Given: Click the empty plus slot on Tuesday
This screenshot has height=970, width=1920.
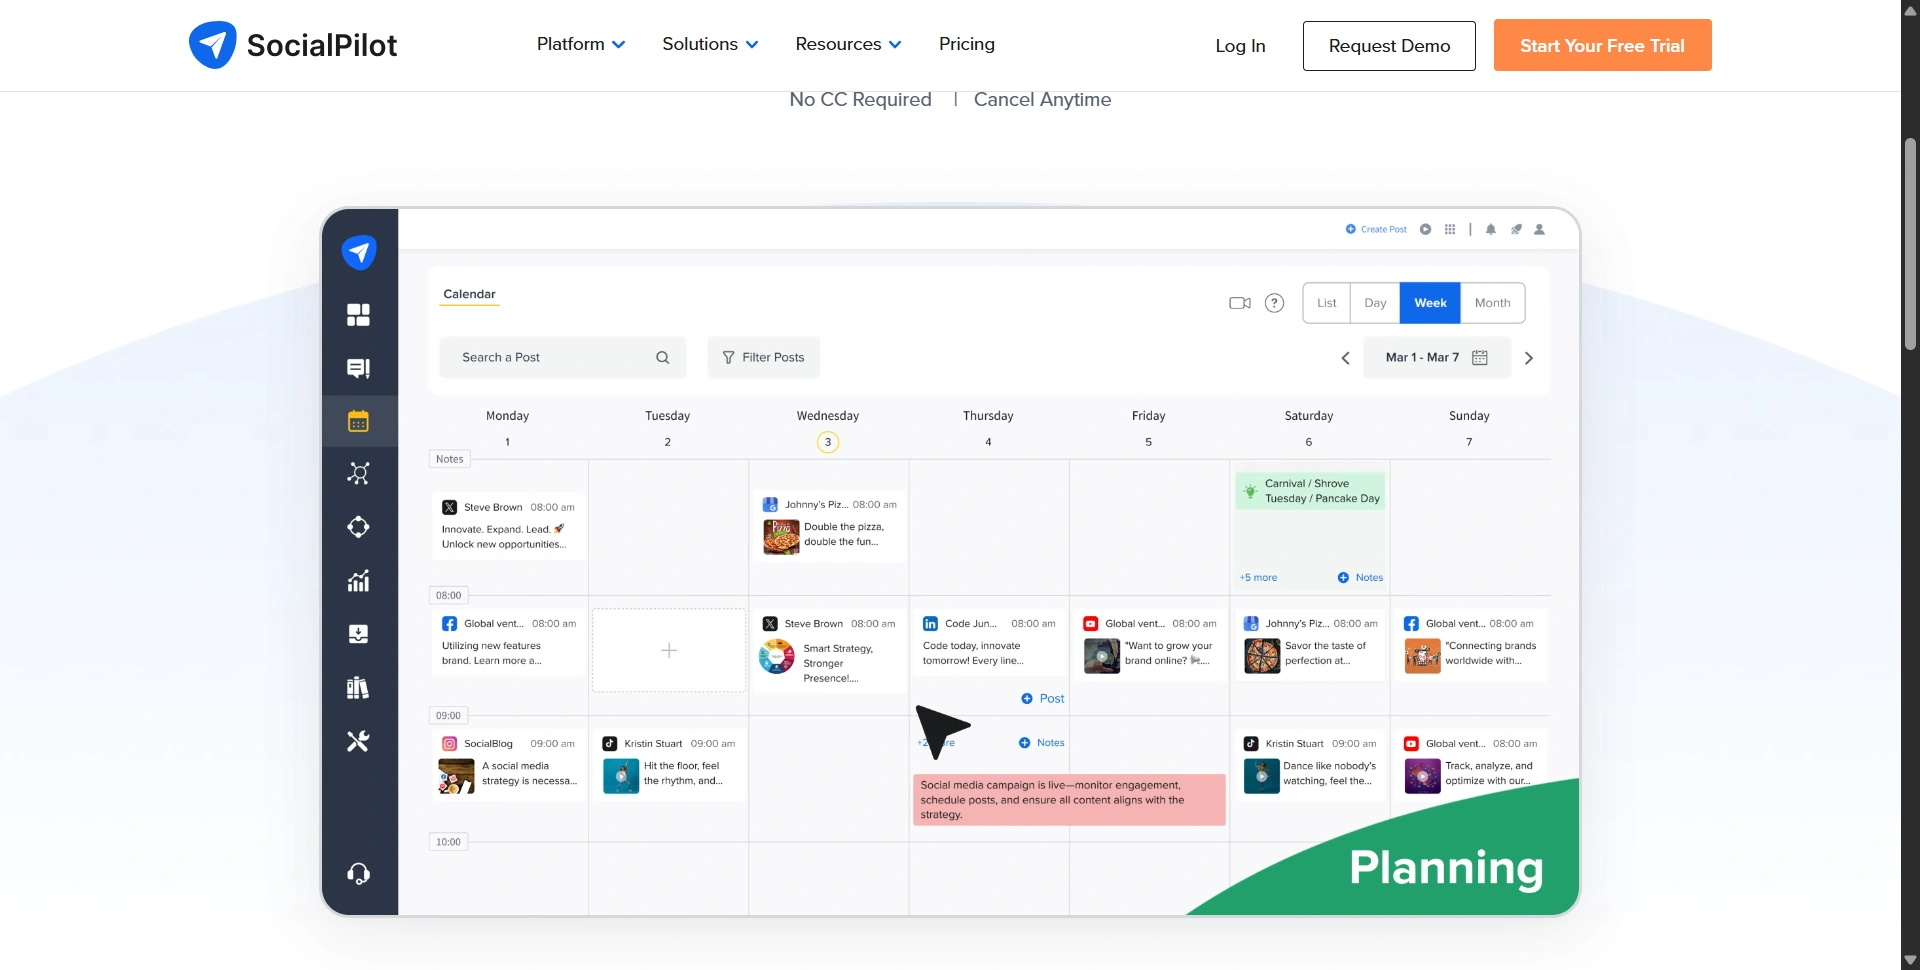Looking at the screenshot, I should coord(669,651).
